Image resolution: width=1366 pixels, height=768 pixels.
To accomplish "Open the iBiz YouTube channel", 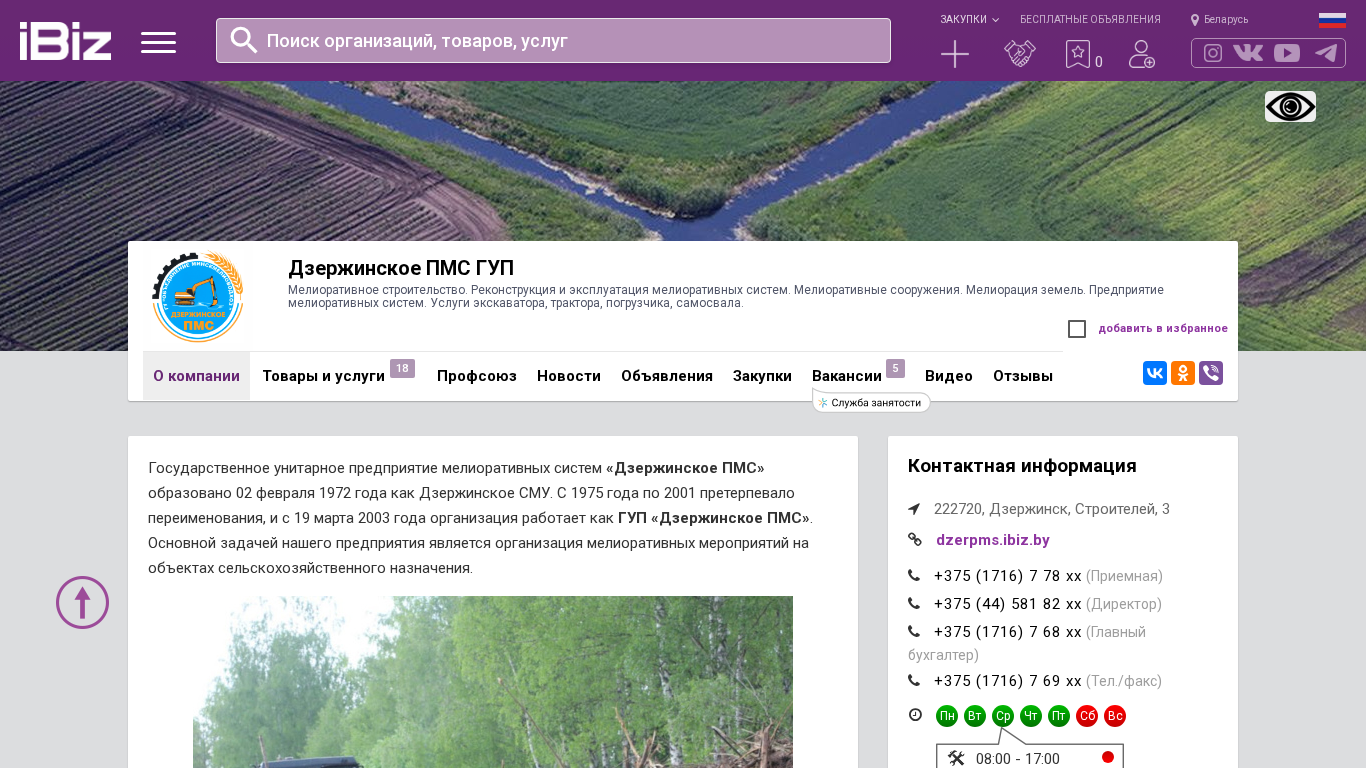I will (x=1287, y=53).
